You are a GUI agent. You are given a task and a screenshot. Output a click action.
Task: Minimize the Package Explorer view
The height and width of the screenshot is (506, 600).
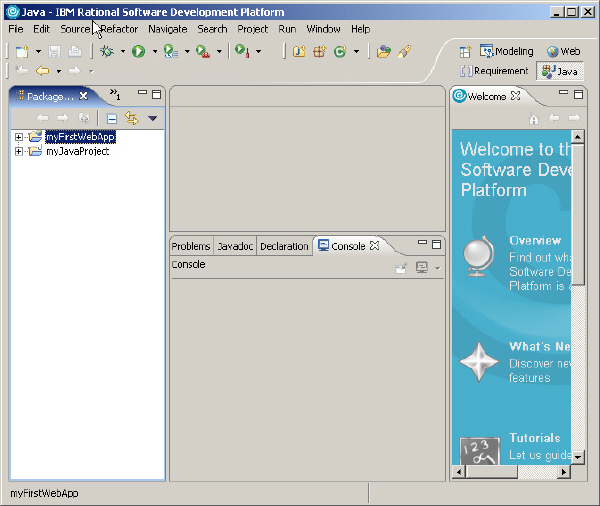click(x=142, y=92)
